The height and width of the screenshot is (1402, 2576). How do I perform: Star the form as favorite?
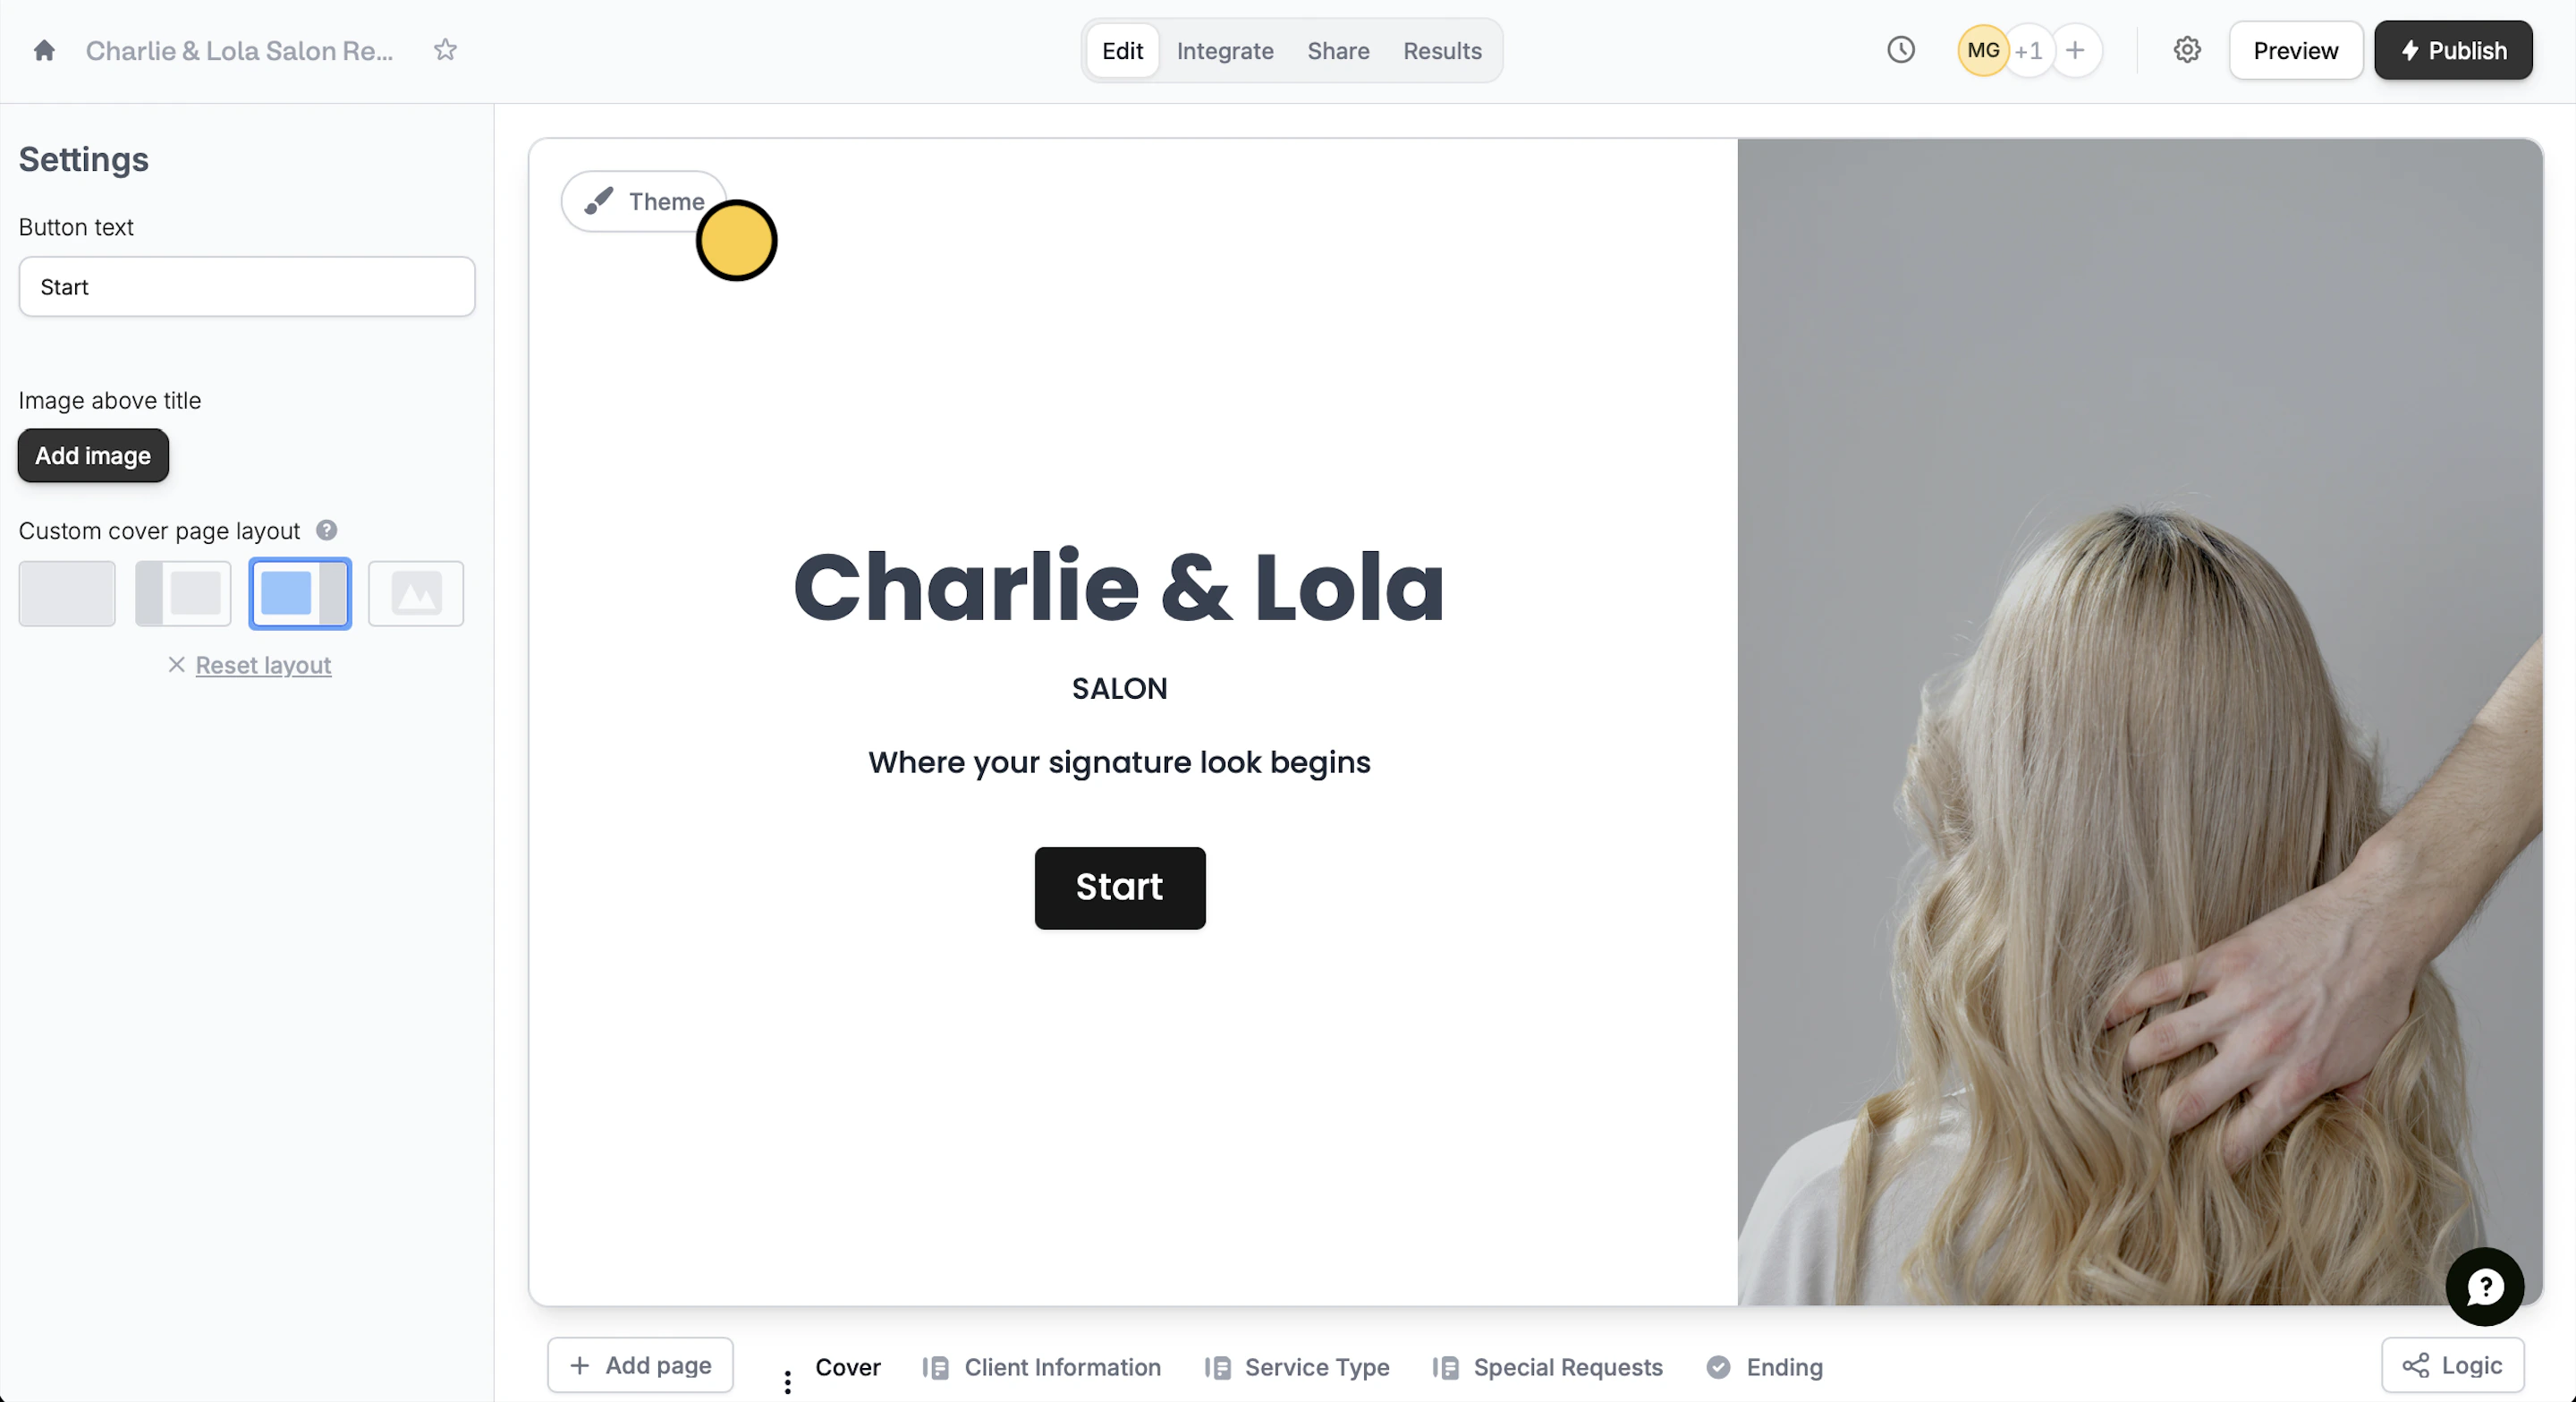point(445,50)
